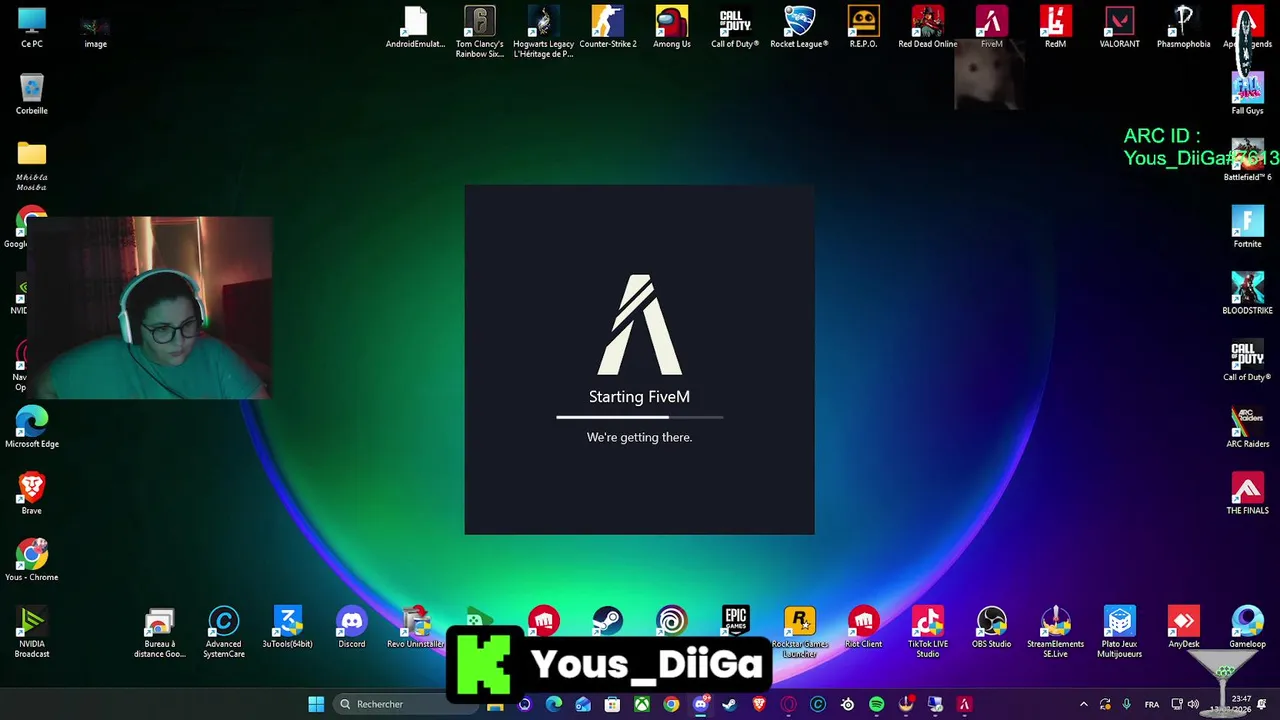Click the "We're getting there." message

tap(639, 437)
